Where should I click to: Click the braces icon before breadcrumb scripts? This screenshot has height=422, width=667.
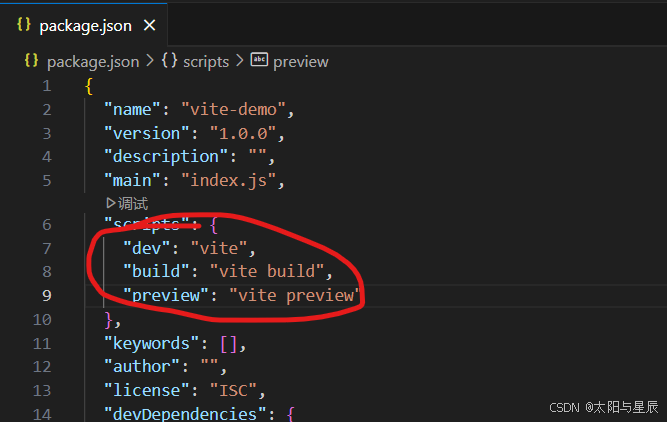pyautogui.click(x=169, y=61)
